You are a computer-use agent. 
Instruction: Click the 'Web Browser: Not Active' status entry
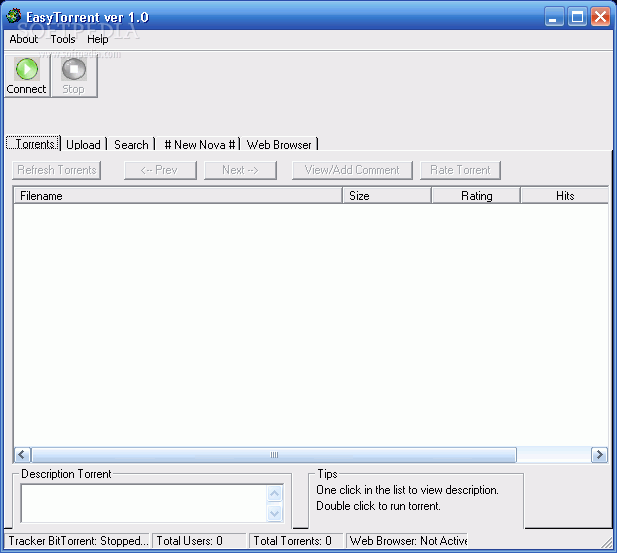(x=408, y=541)
